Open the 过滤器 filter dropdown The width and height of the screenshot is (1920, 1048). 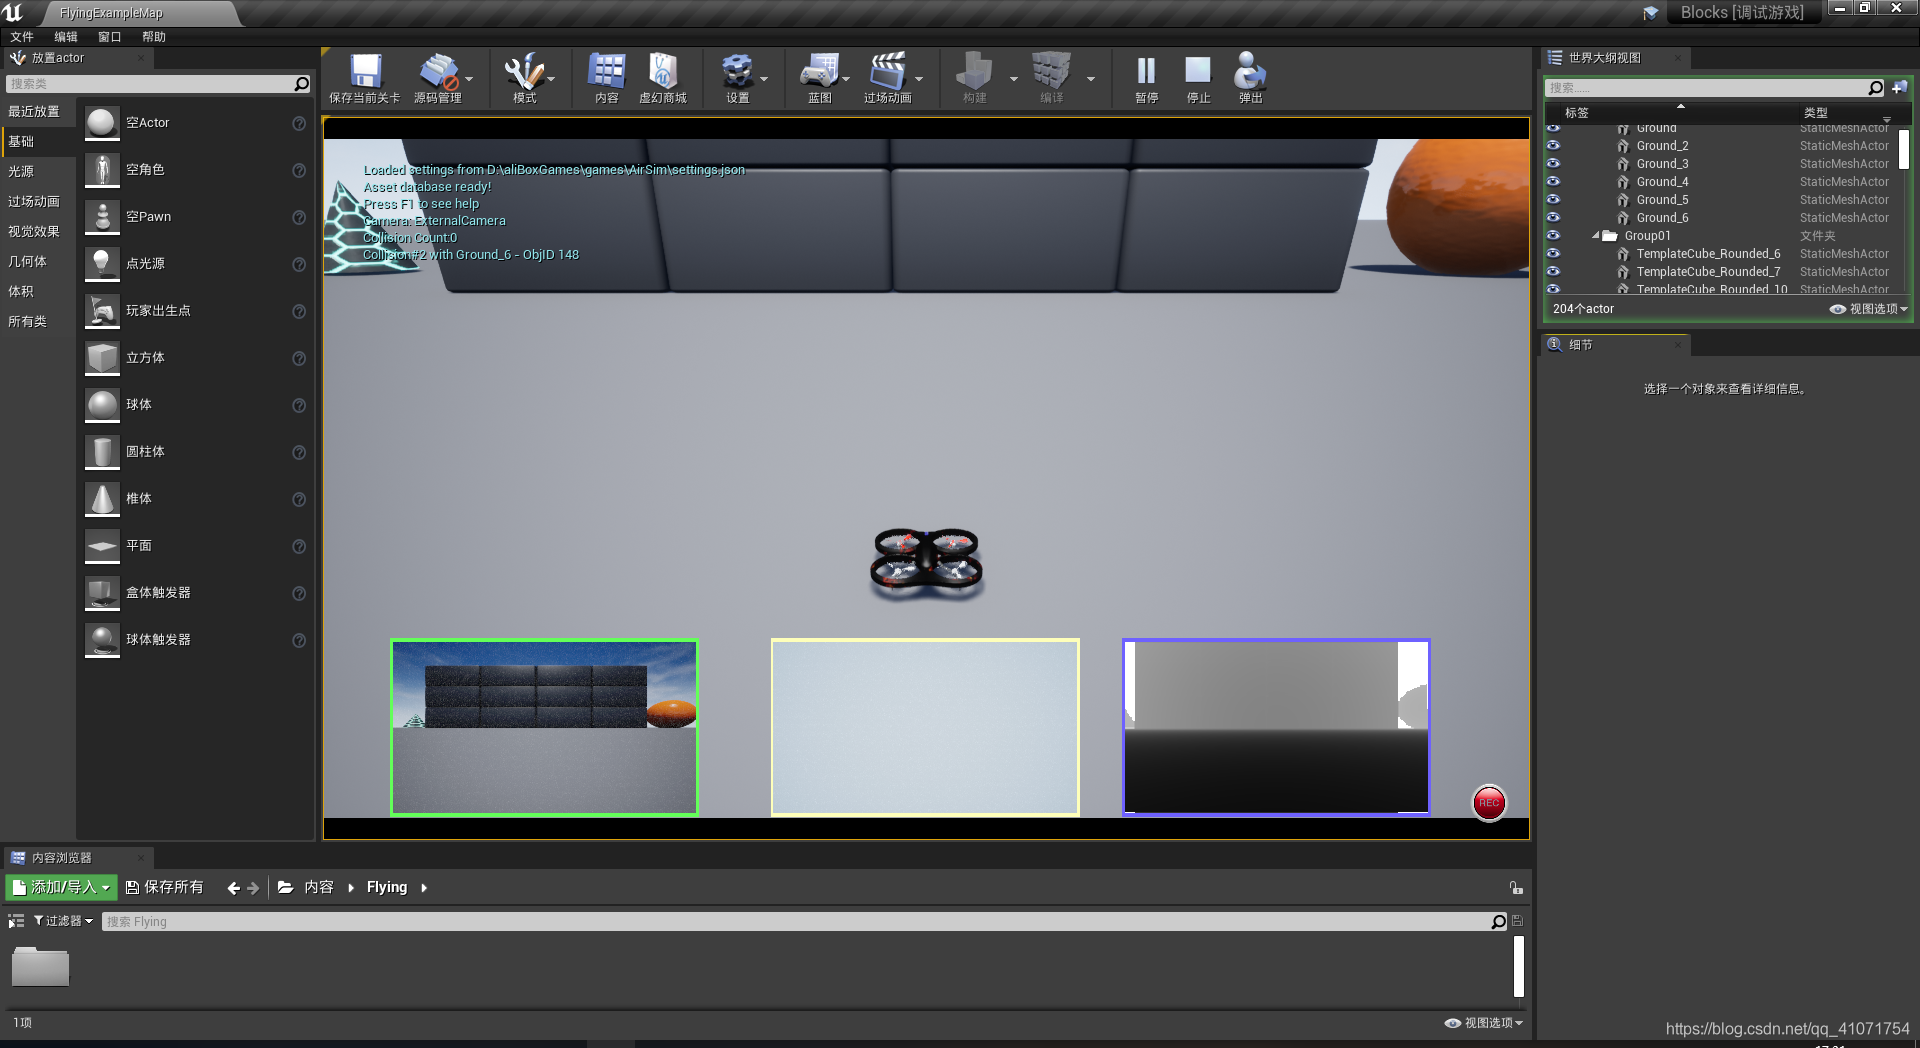[60, 920]
